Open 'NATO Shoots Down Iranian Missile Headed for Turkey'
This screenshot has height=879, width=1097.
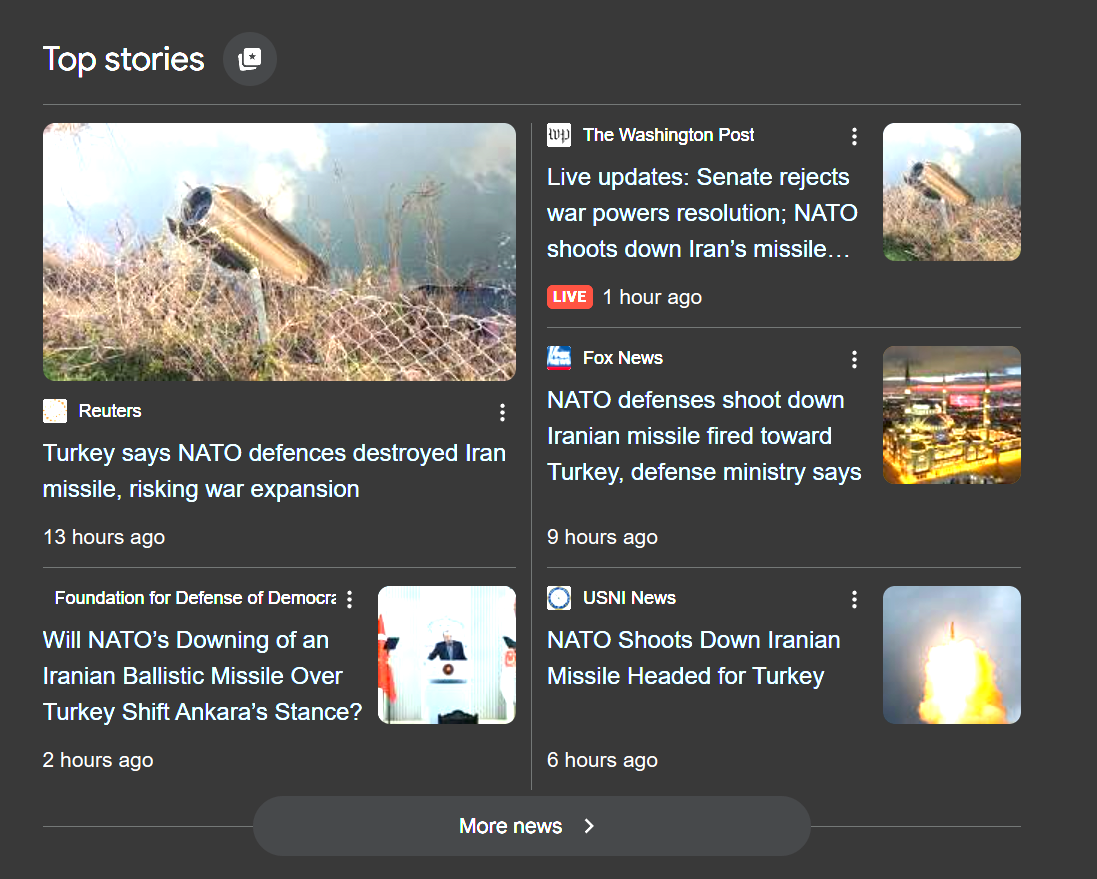[x=693, y=658]
